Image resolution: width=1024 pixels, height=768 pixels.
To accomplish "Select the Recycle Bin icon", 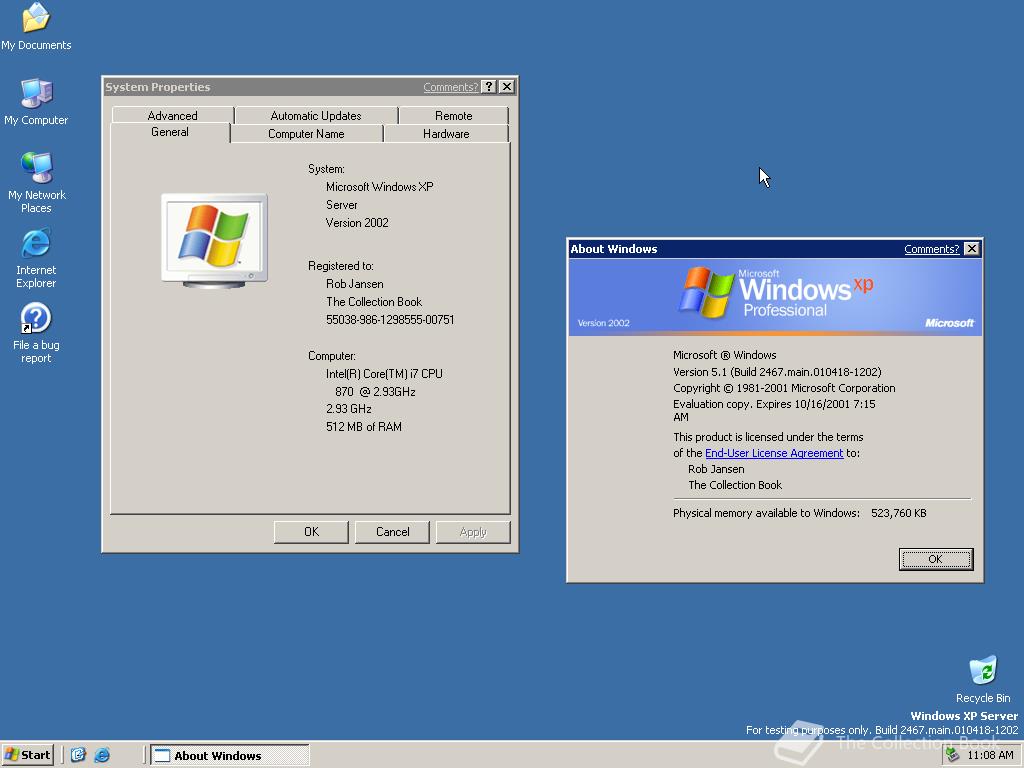I will click(x=983, y=679).
